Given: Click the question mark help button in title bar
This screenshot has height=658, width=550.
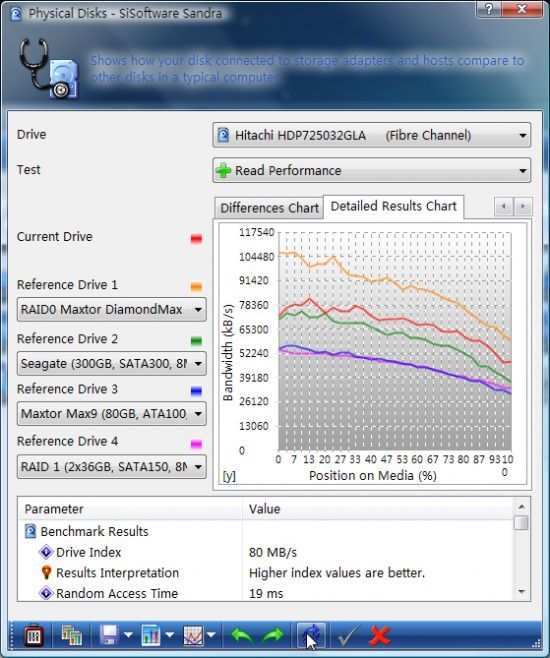Looking at the screenshot, I should pyautogui.click(x=489, y=9).
